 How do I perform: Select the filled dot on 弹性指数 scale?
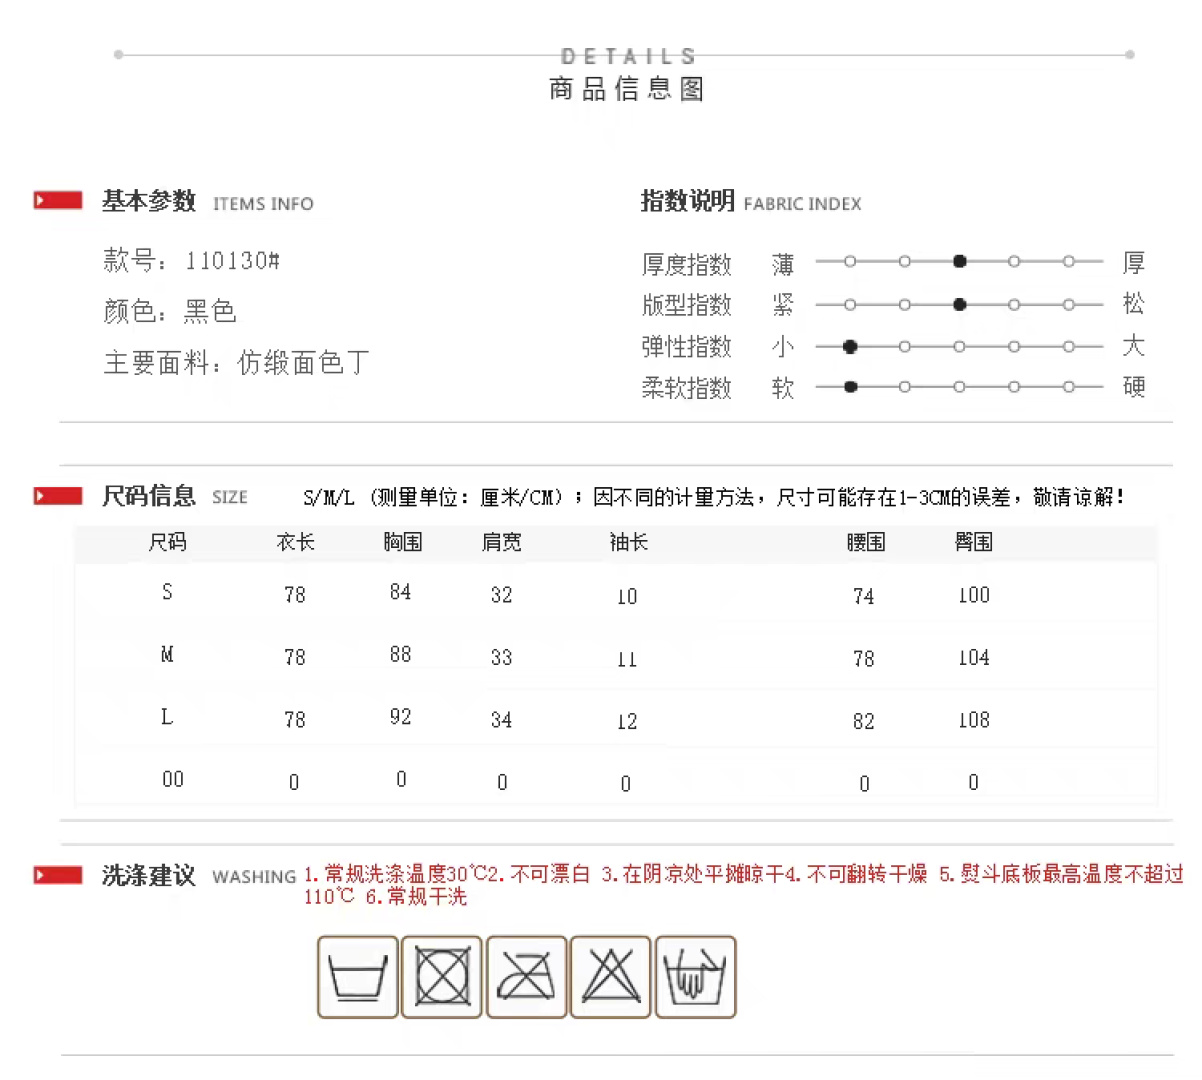pos(850,347)
